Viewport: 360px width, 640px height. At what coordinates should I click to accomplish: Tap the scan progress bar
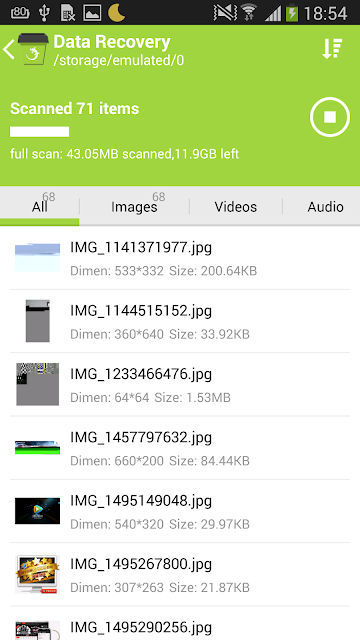coord(40,132)
